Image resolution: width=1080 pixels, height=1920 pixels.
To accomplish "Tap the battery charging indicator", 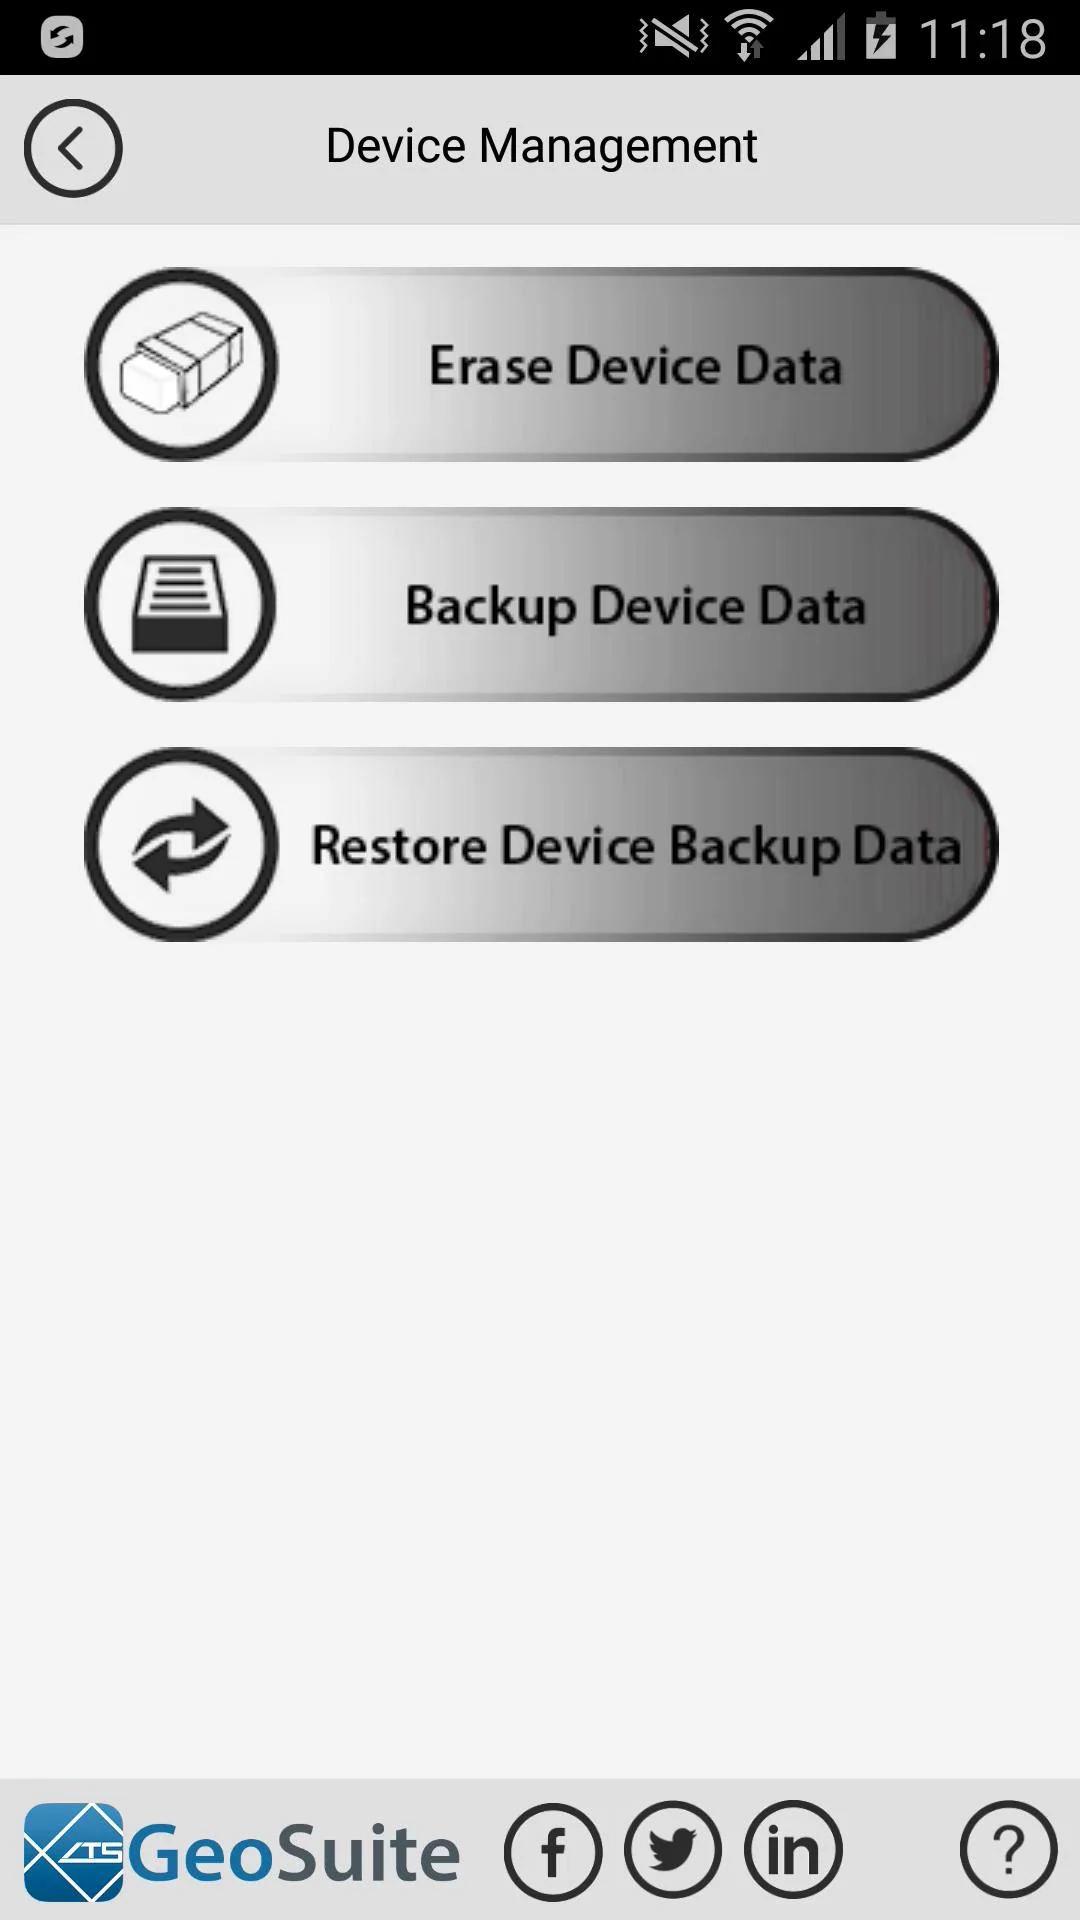I will click(x=881, y=36).
